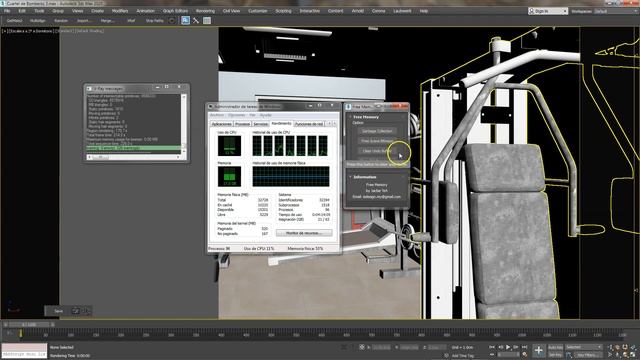This screenshot has height=360, width=640.
Task: Open the Views menu
Action: pyautogui.click(x=78, y=11)
